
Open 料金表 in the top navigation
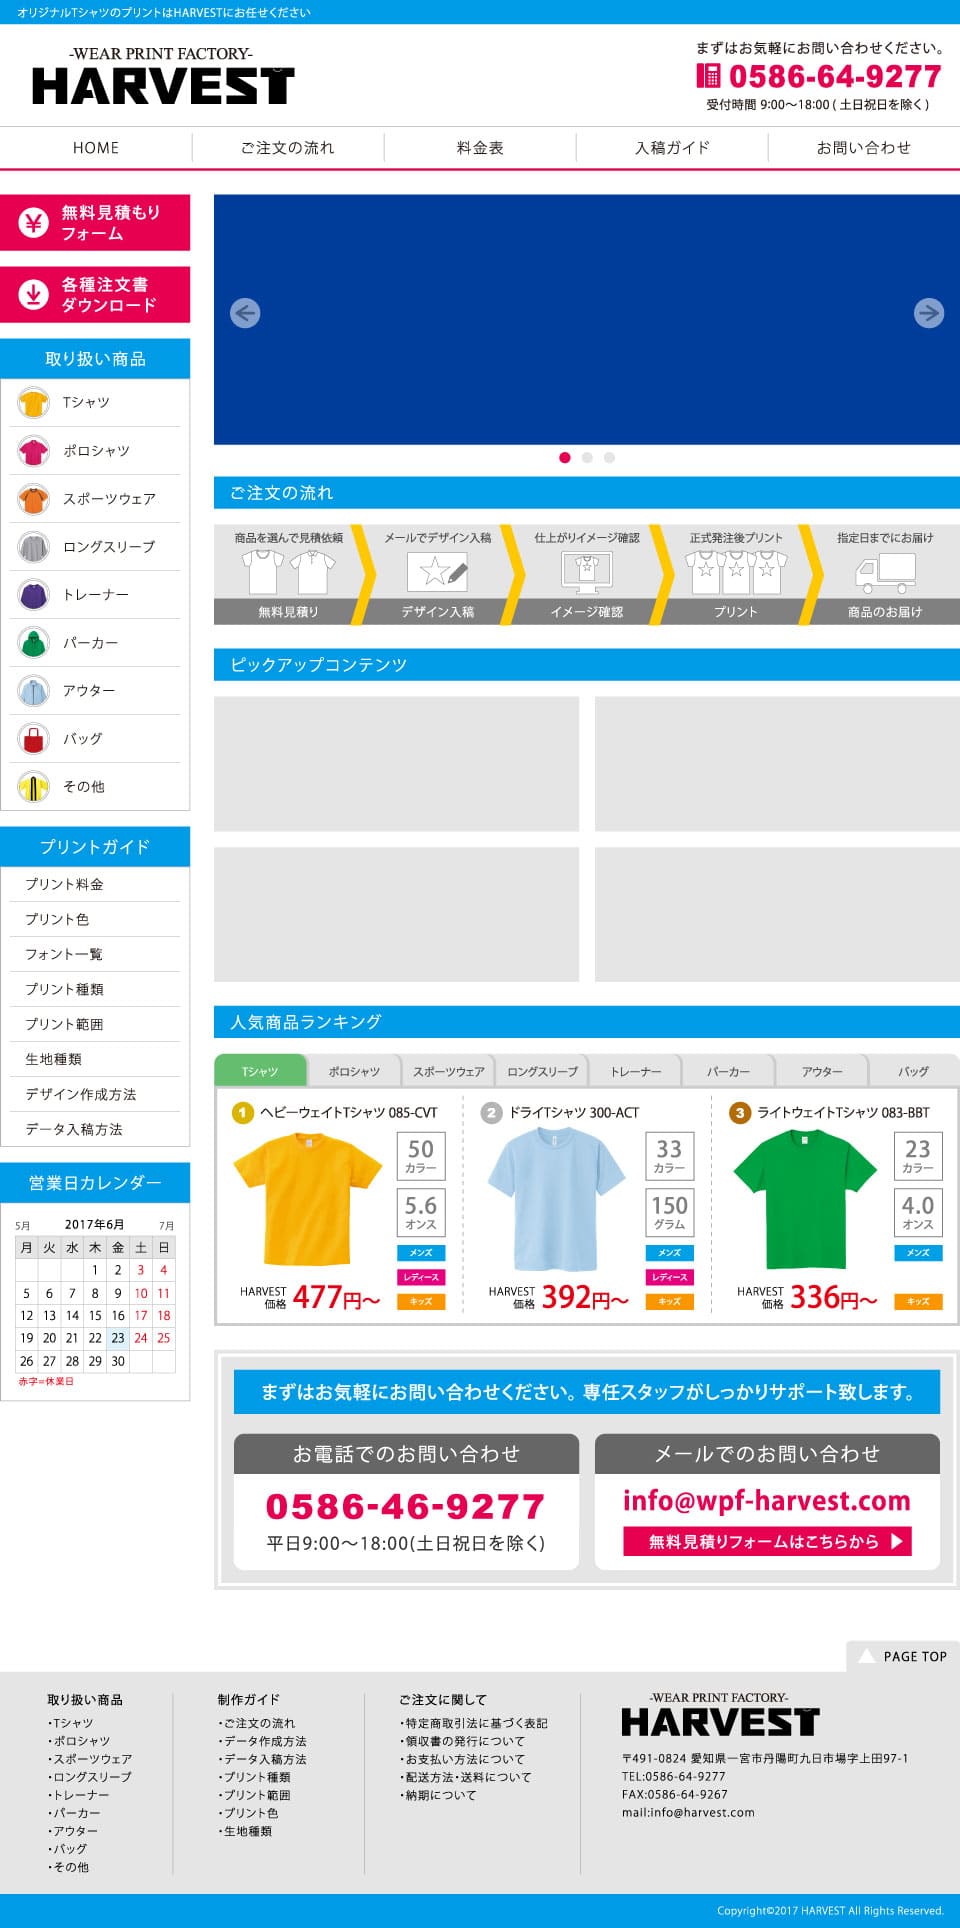(x=480, y=148)
